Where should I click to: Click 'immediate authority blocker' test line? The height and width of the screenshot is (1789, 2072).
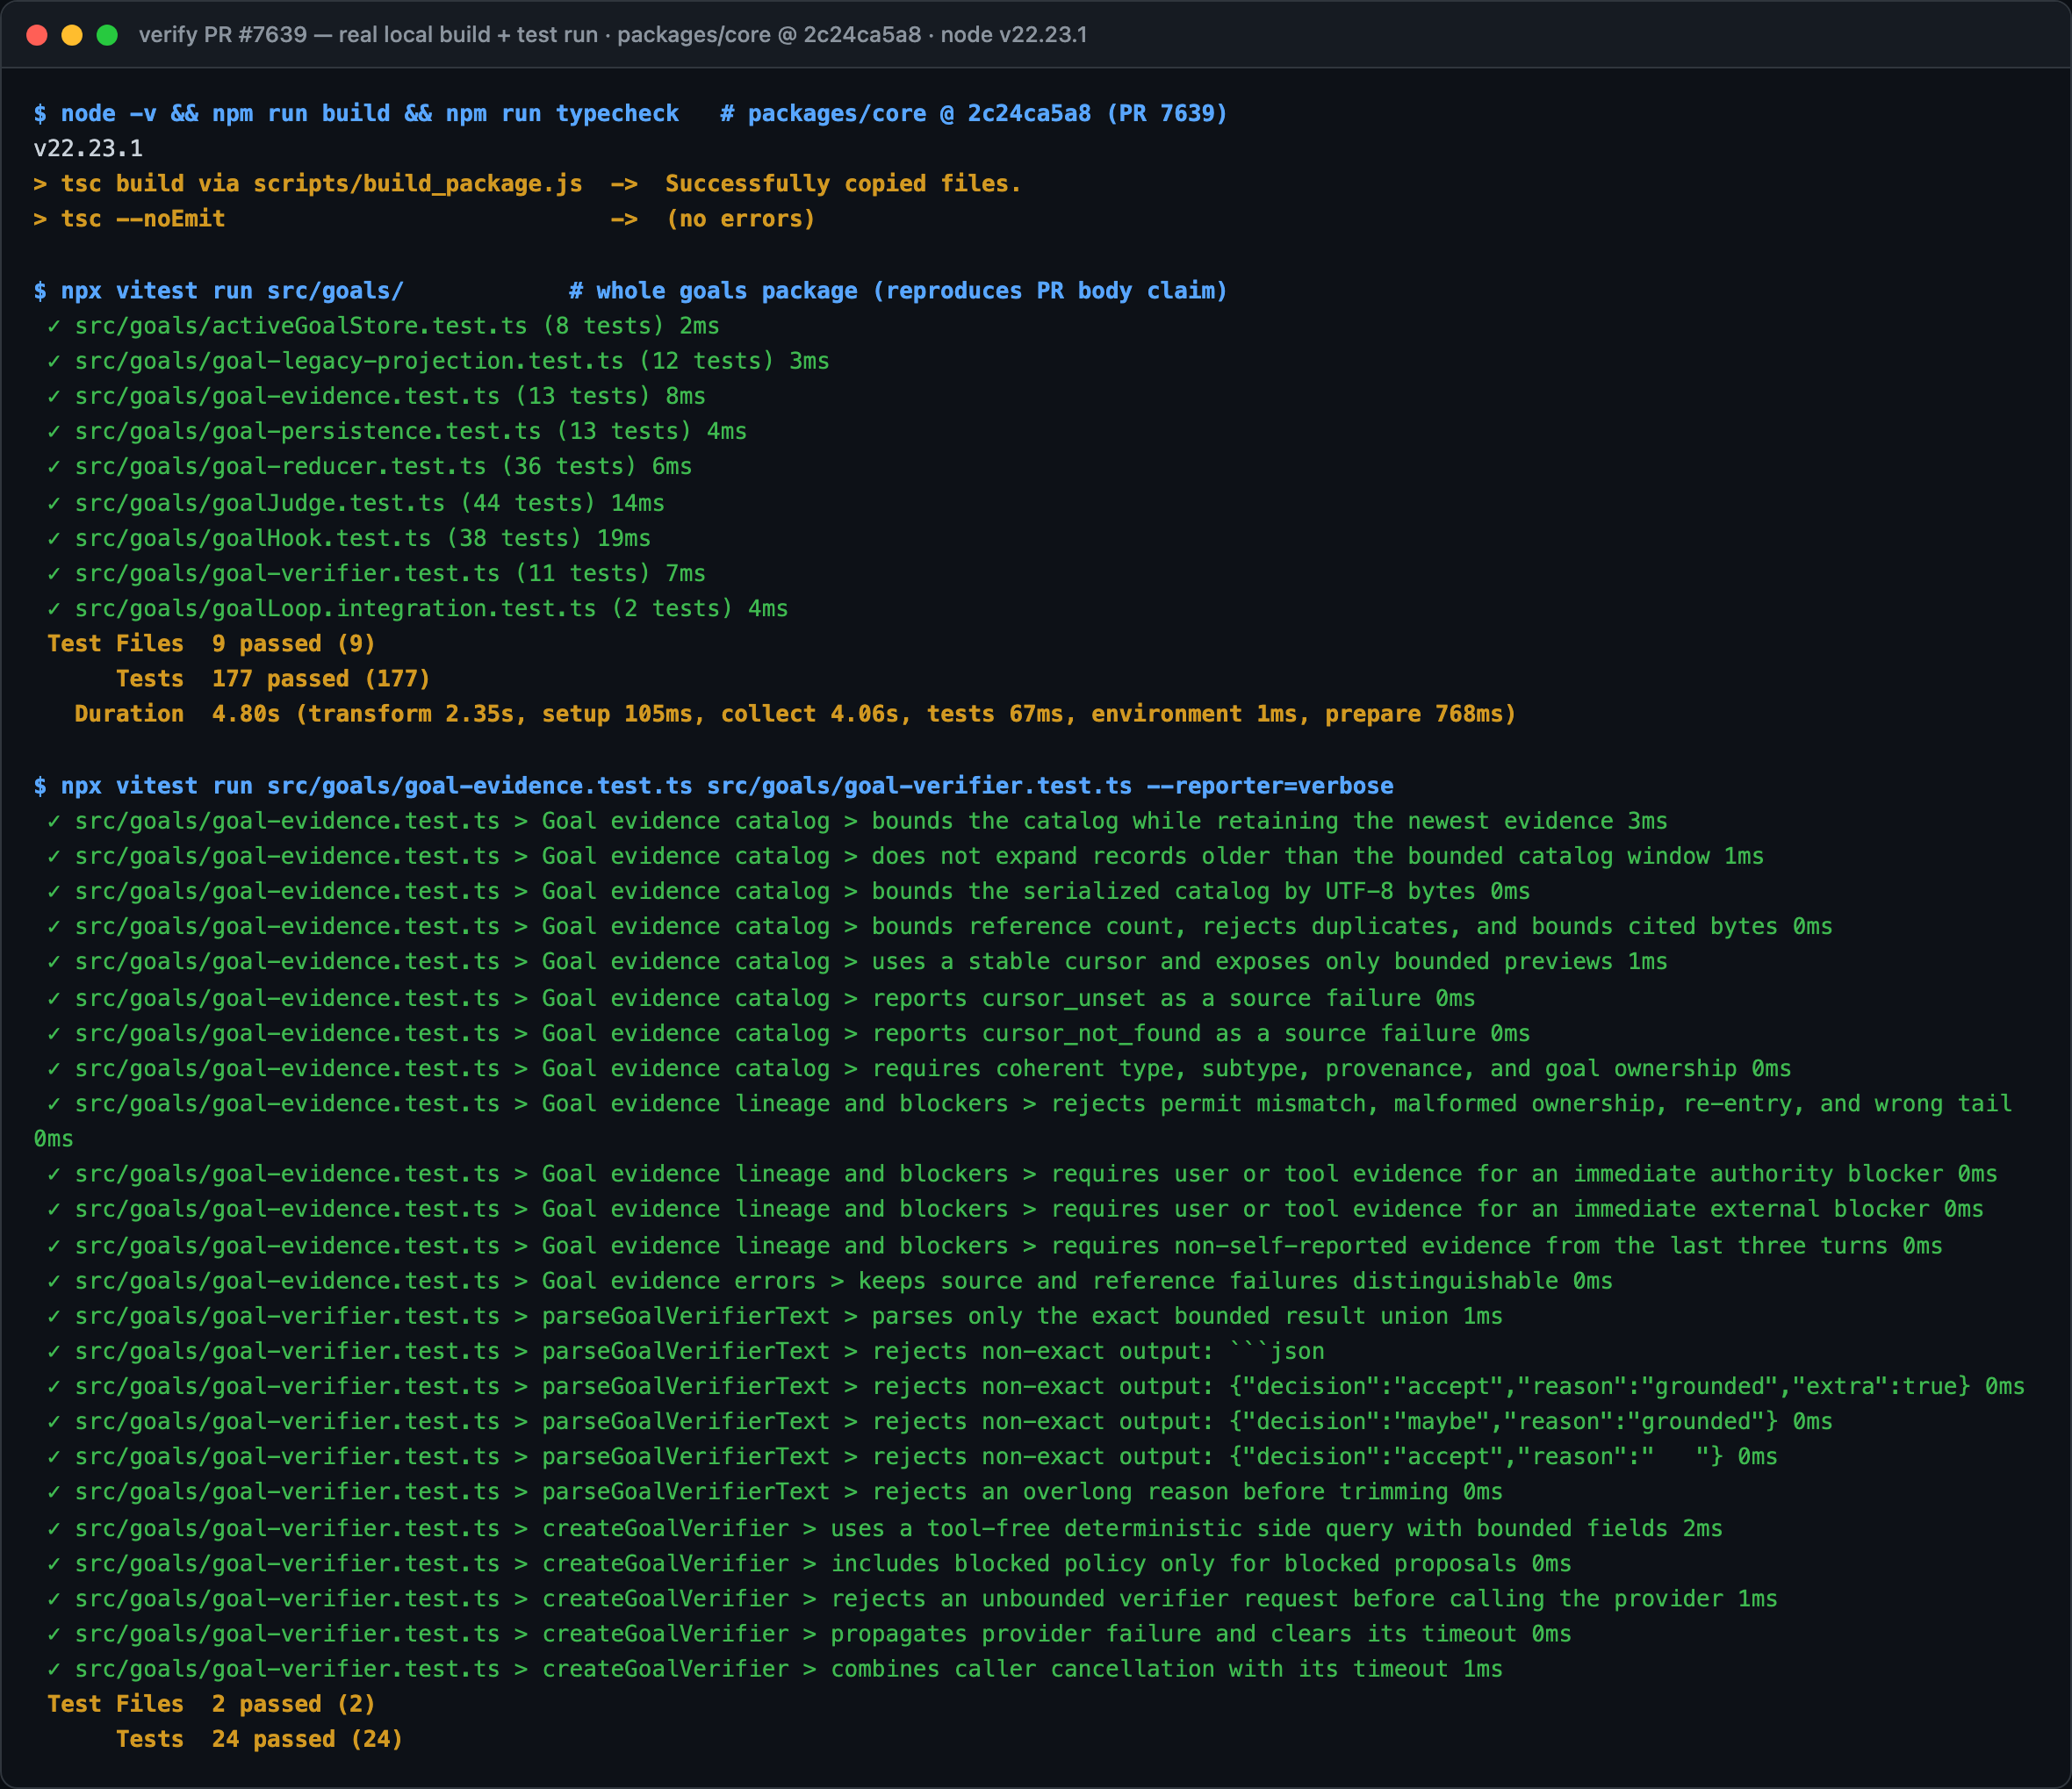point(1022,1172)
